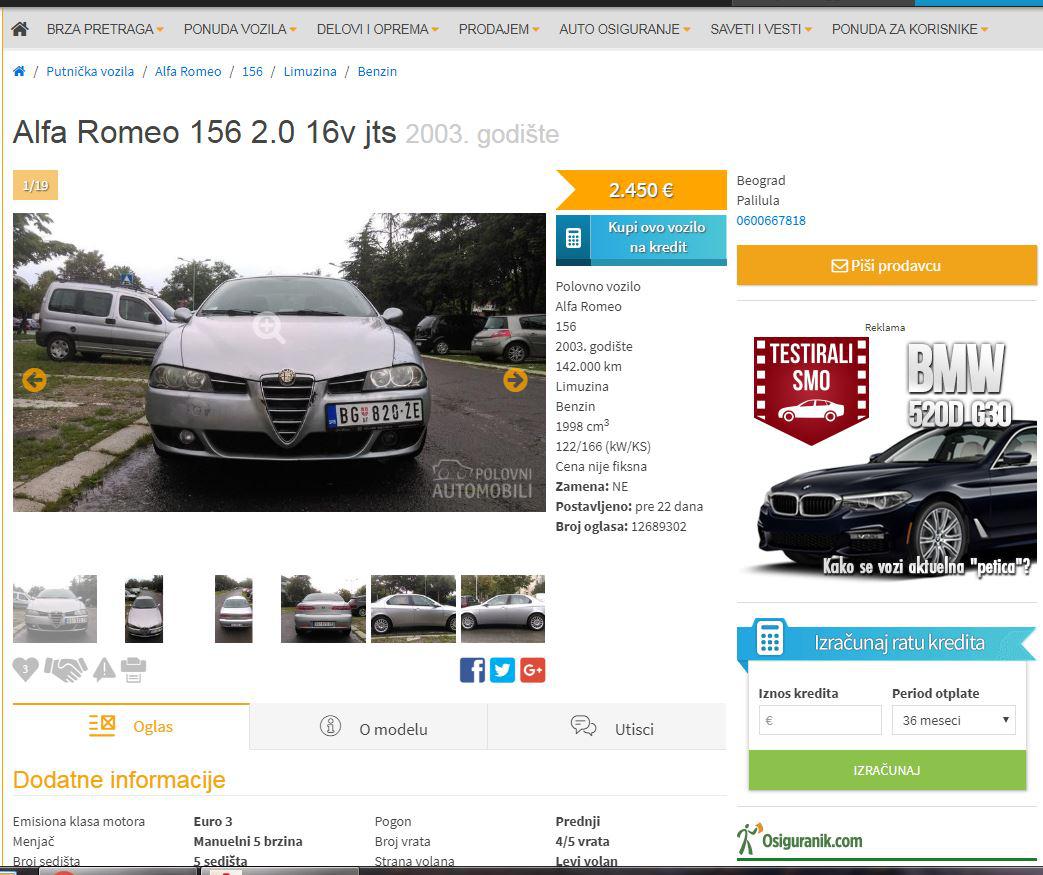Open the Osiguranik.com logo link
1043x875 pixels.
[x=800, y=839]
